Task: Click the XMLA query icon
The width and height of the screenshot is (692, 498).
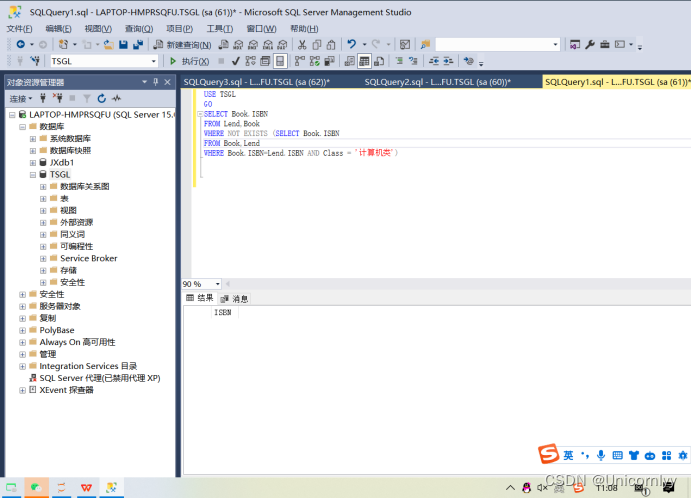Action: click(x=268, y=44)
